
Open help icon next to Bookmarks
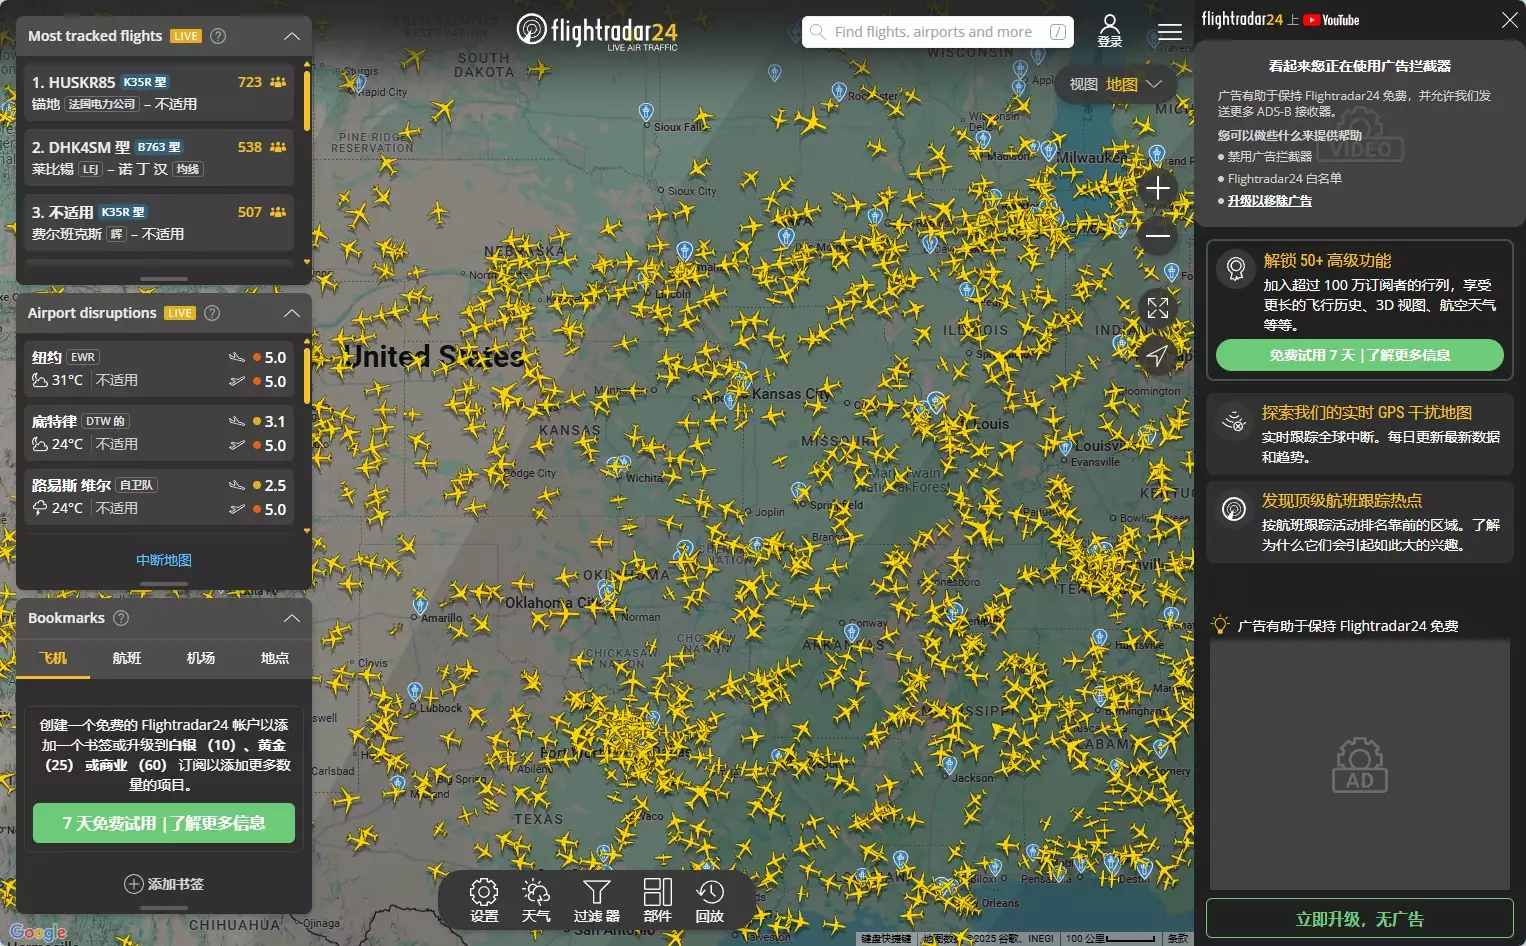click(121, 618)
